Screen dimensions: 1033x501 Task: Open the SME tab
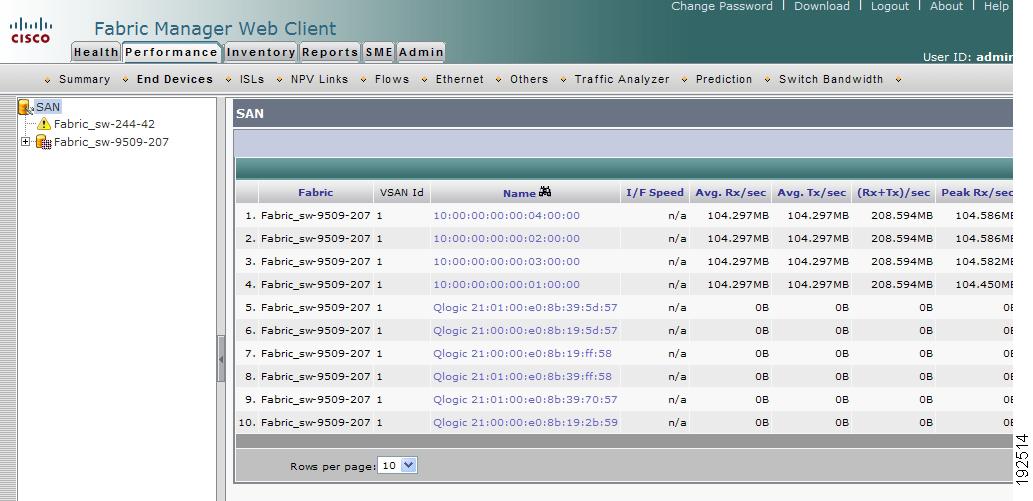(379, 52)
